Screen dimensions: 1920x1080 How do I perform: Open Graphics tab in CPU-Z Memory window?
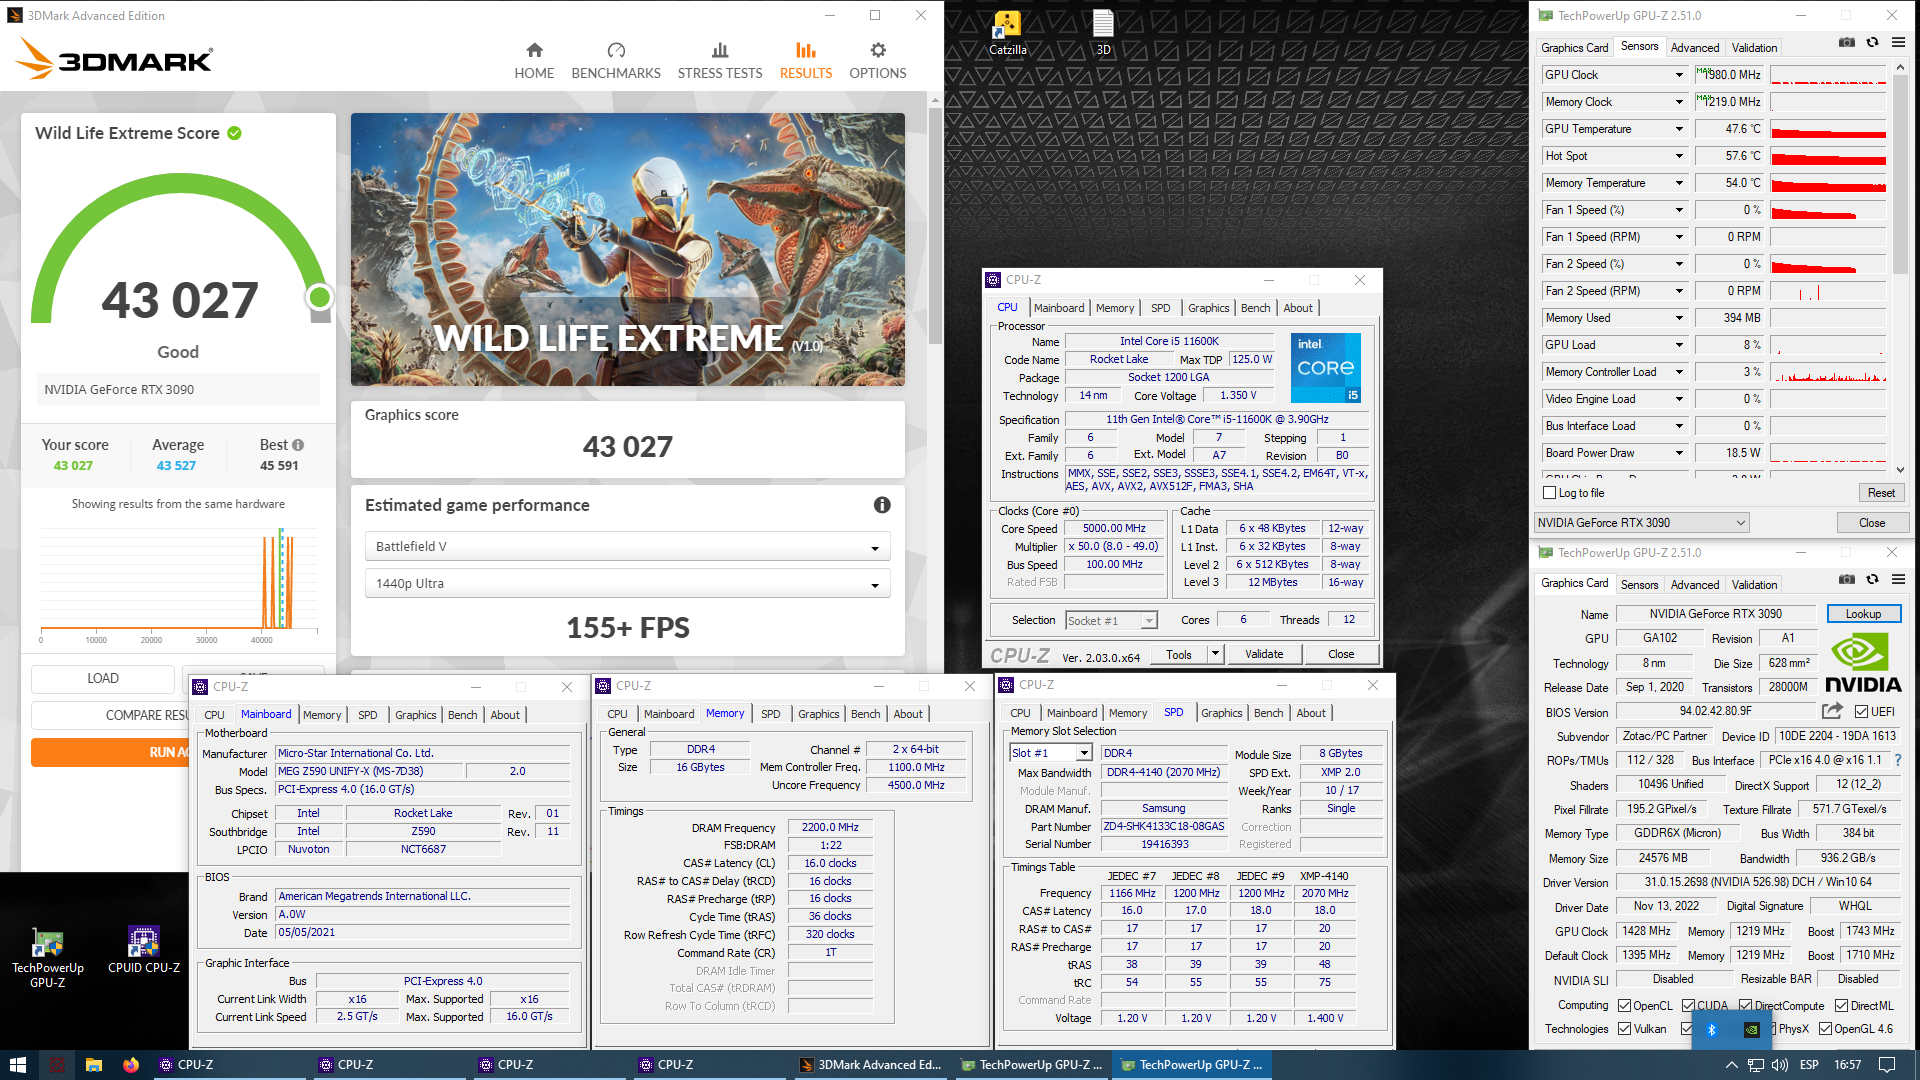coord(818,714)
